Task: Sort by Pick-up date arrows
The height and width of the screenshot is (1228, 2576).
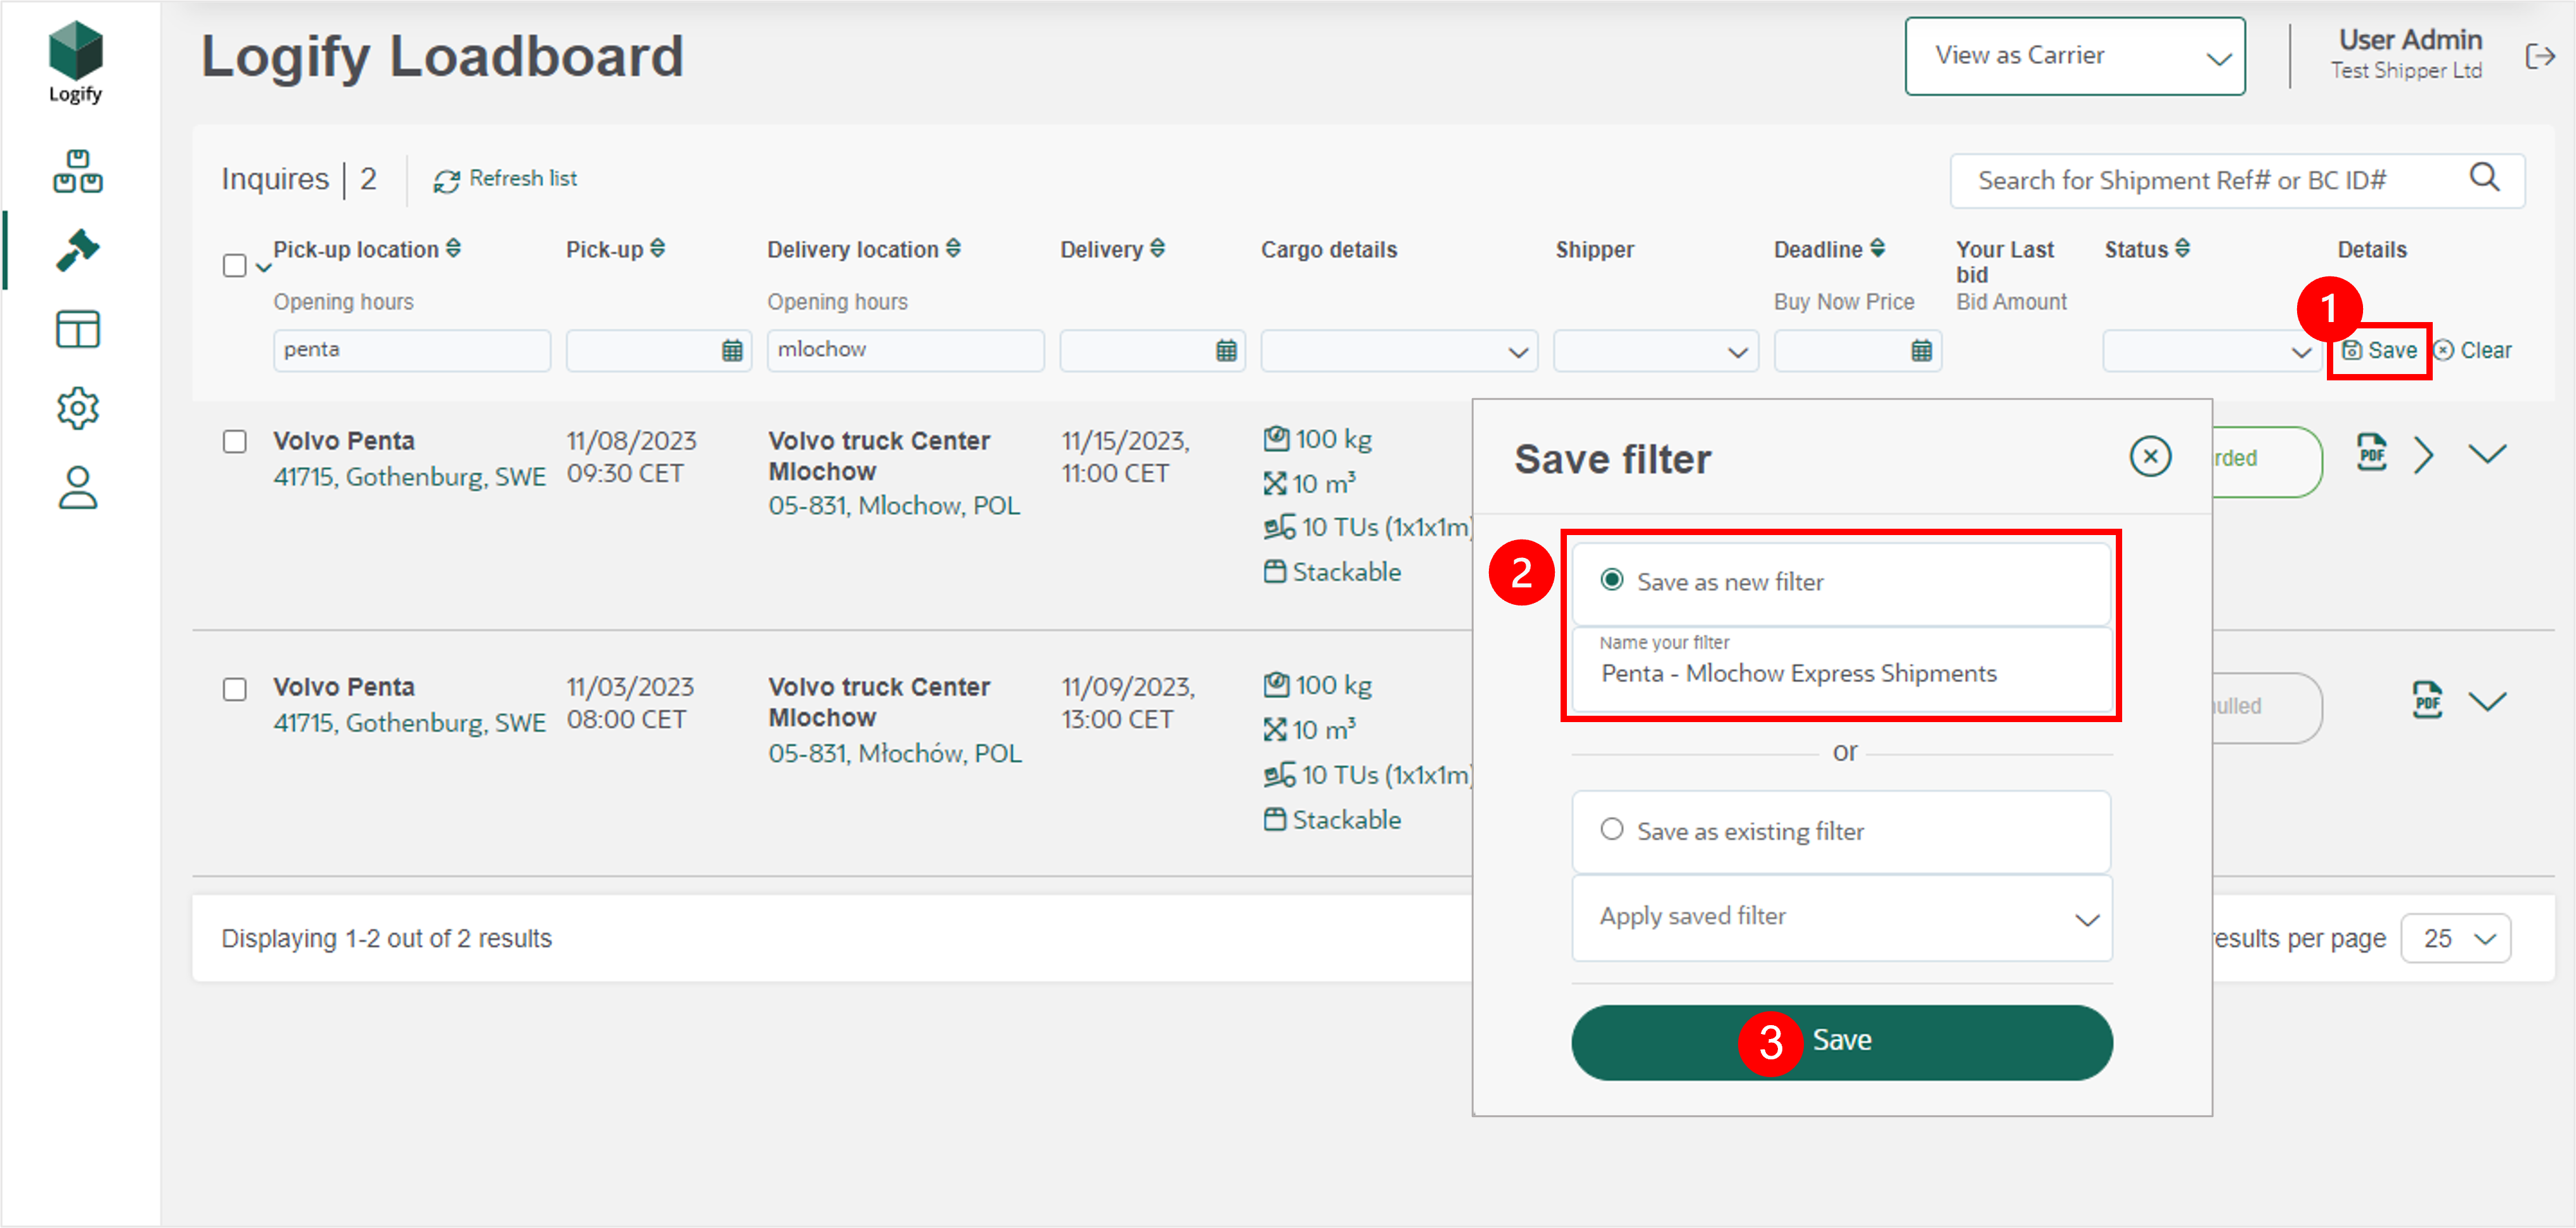Action: pos(657,248)
